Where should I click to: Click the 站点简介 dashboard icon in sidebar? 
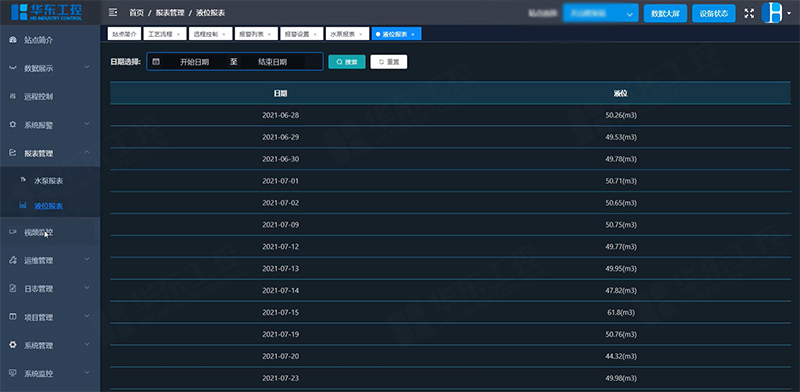13,40
